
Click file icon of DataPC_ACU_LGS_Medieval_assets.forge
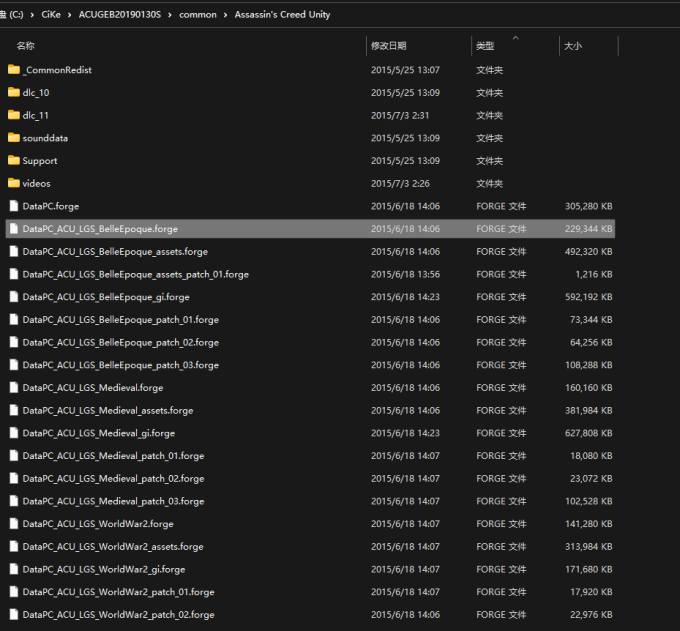14,410
